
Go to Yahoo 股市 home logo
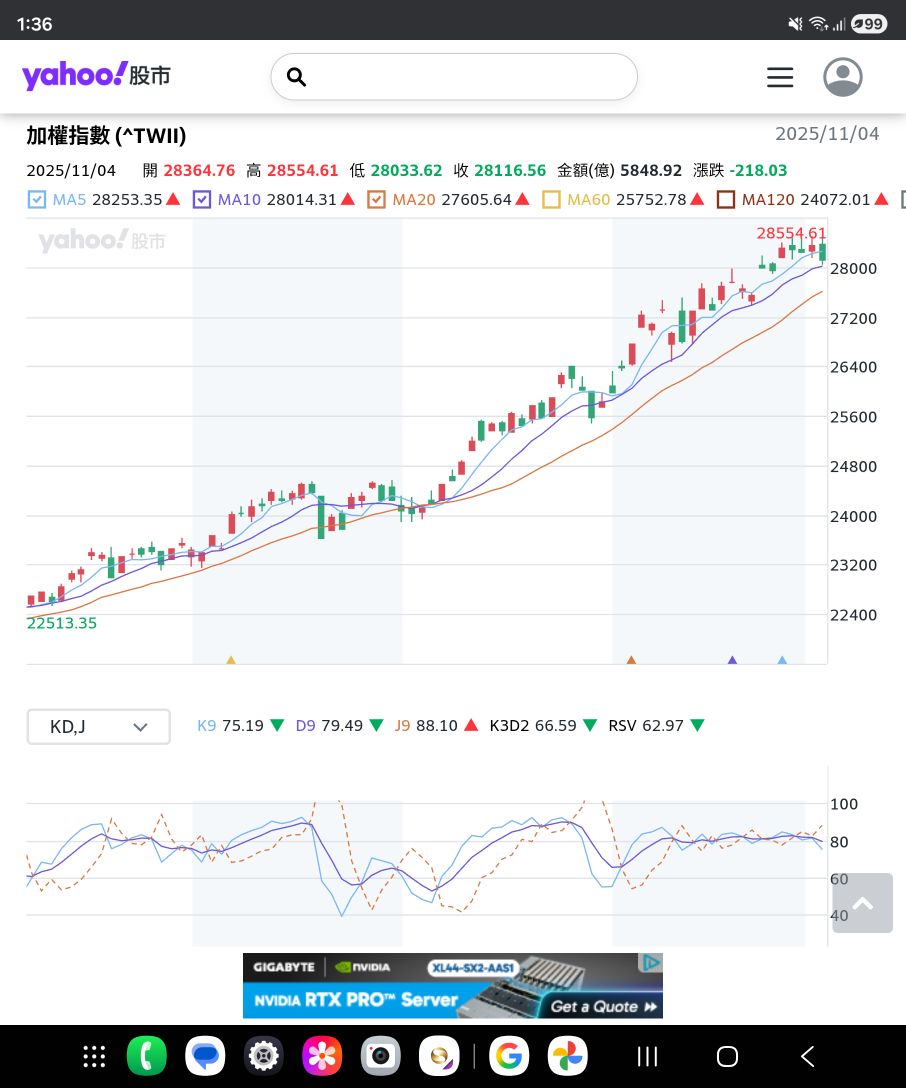[96, 75]
